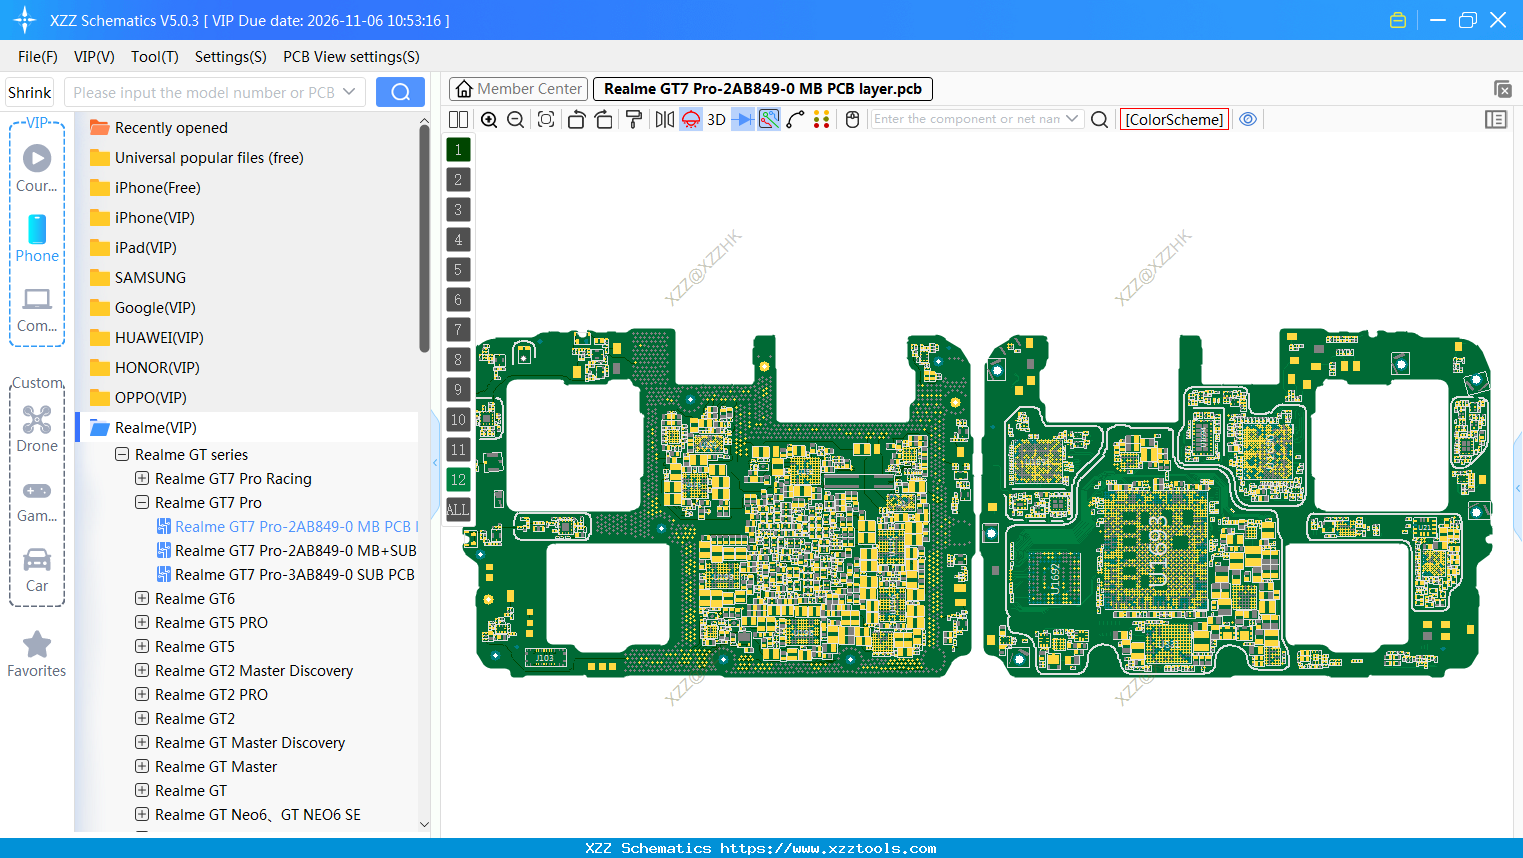Switch to 3D board view
Image resolution: width=1523 pixels, height=858 pixels.
716,119
